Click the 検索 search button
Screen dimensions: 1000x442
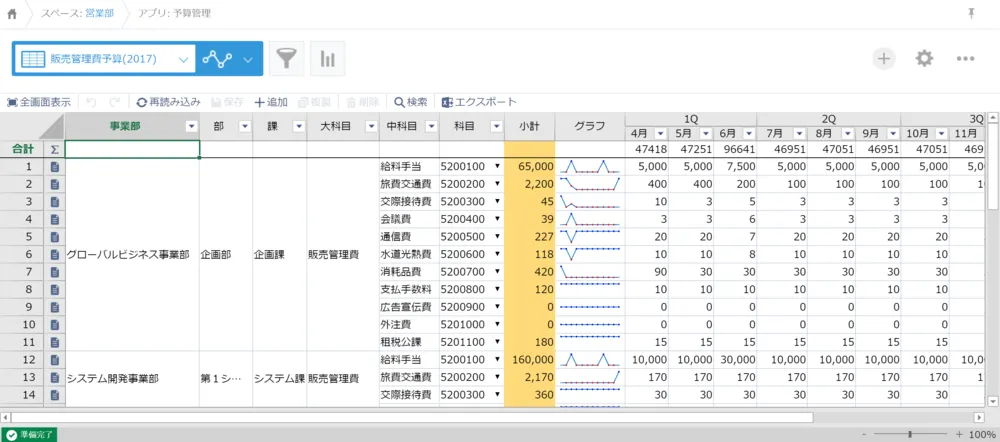[x=411, y=102]
